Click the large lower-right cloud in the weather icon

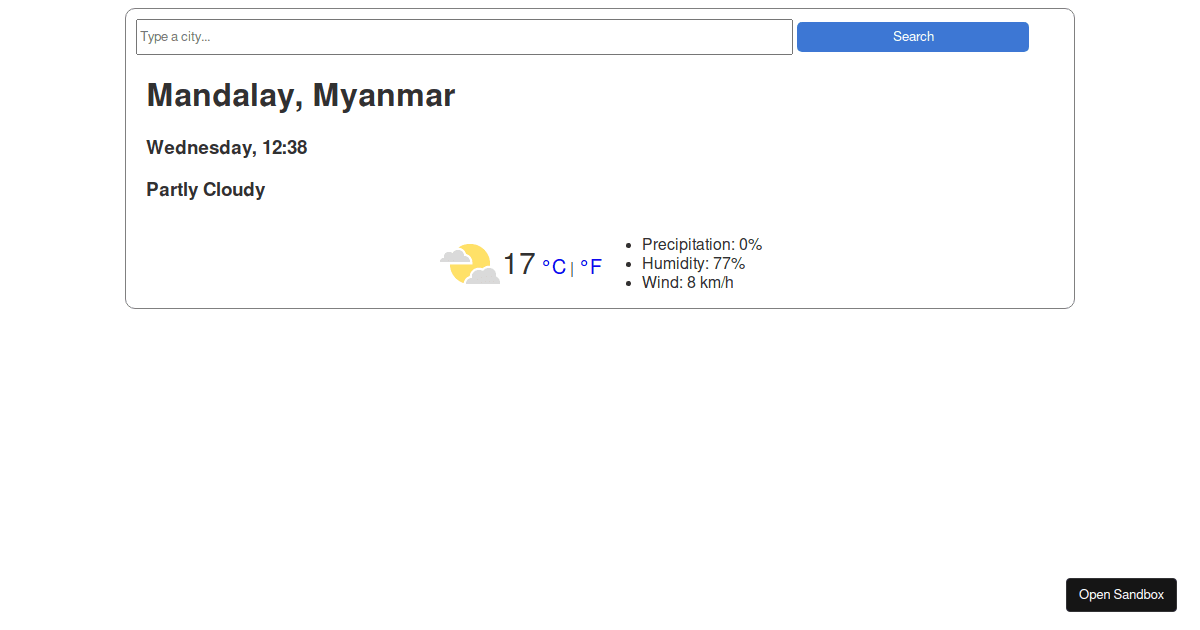pos(484,275)
